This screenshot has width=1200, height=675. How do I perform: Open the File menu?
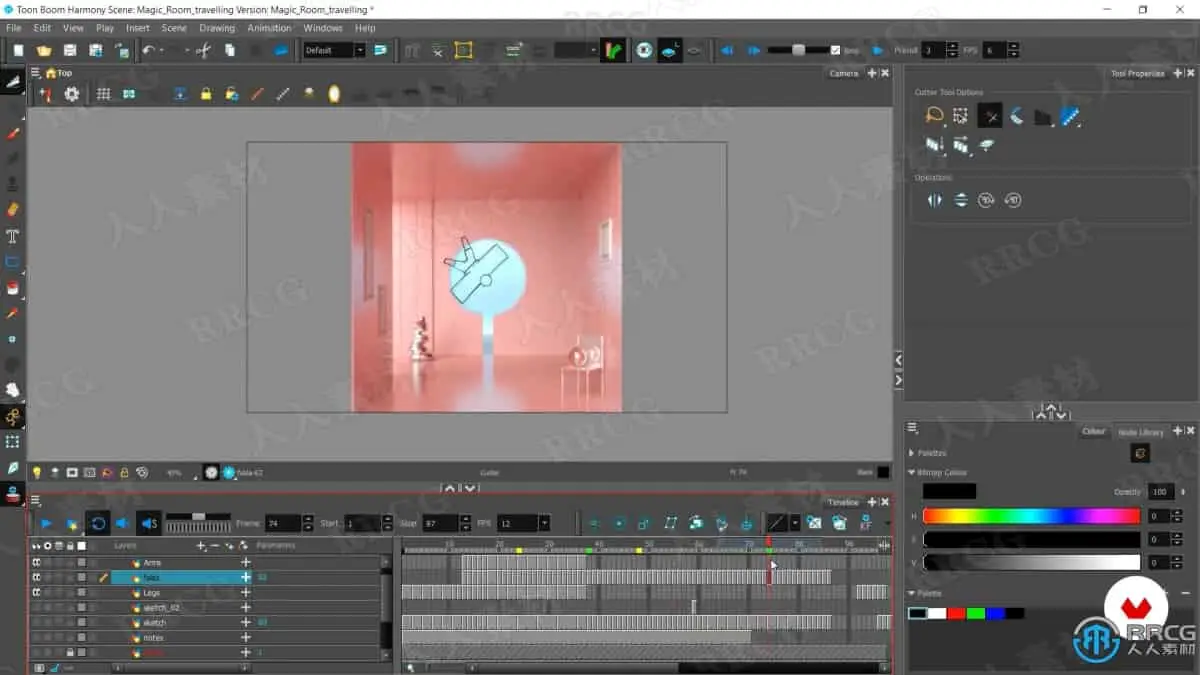(x=14, y=28)
